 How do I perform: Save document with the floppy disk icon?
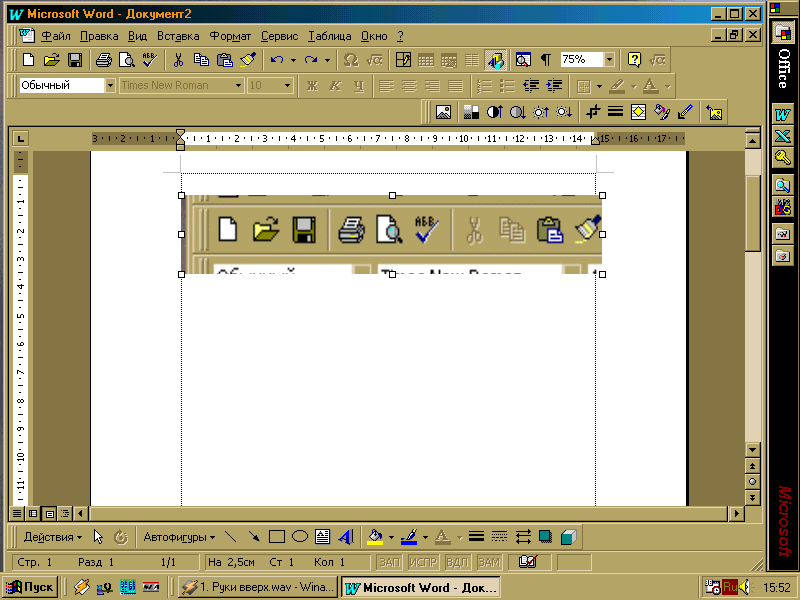75,60
